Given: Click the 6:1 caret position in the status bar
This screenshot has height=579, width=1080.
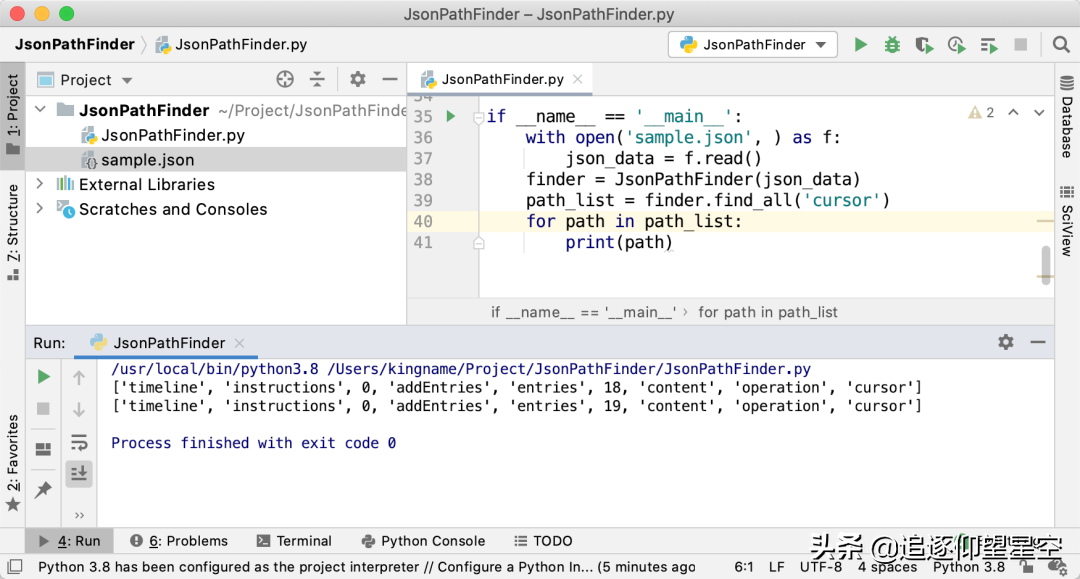Looking at the screenshot, I should (x=743, y=567).
